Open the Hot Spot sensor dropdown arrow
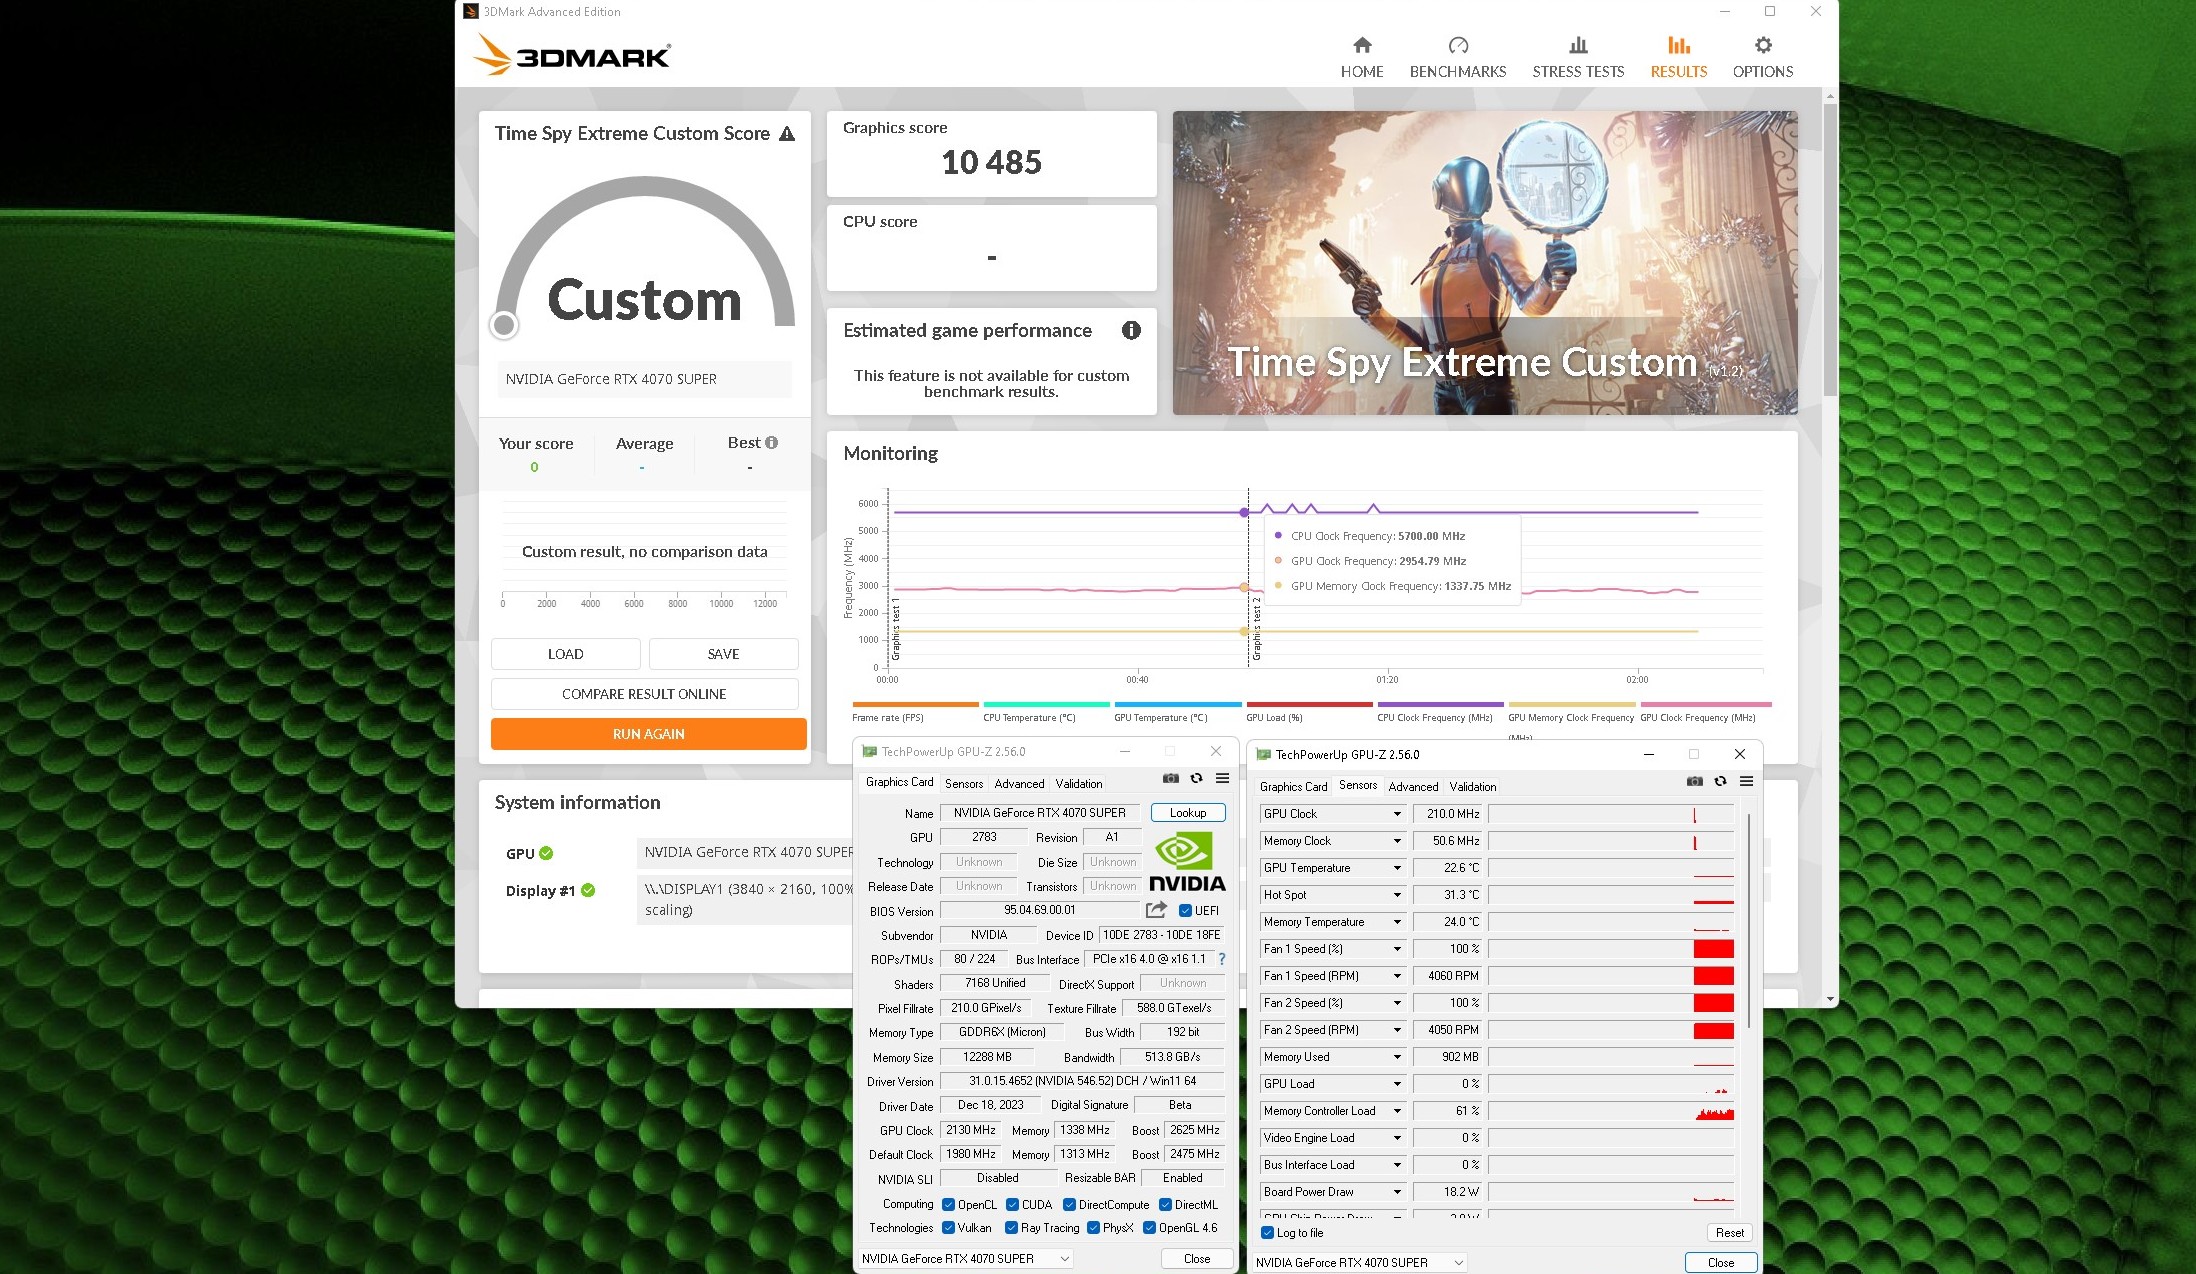The width and height of the screenshot is (2196, 1274). tap(1397, 895)
